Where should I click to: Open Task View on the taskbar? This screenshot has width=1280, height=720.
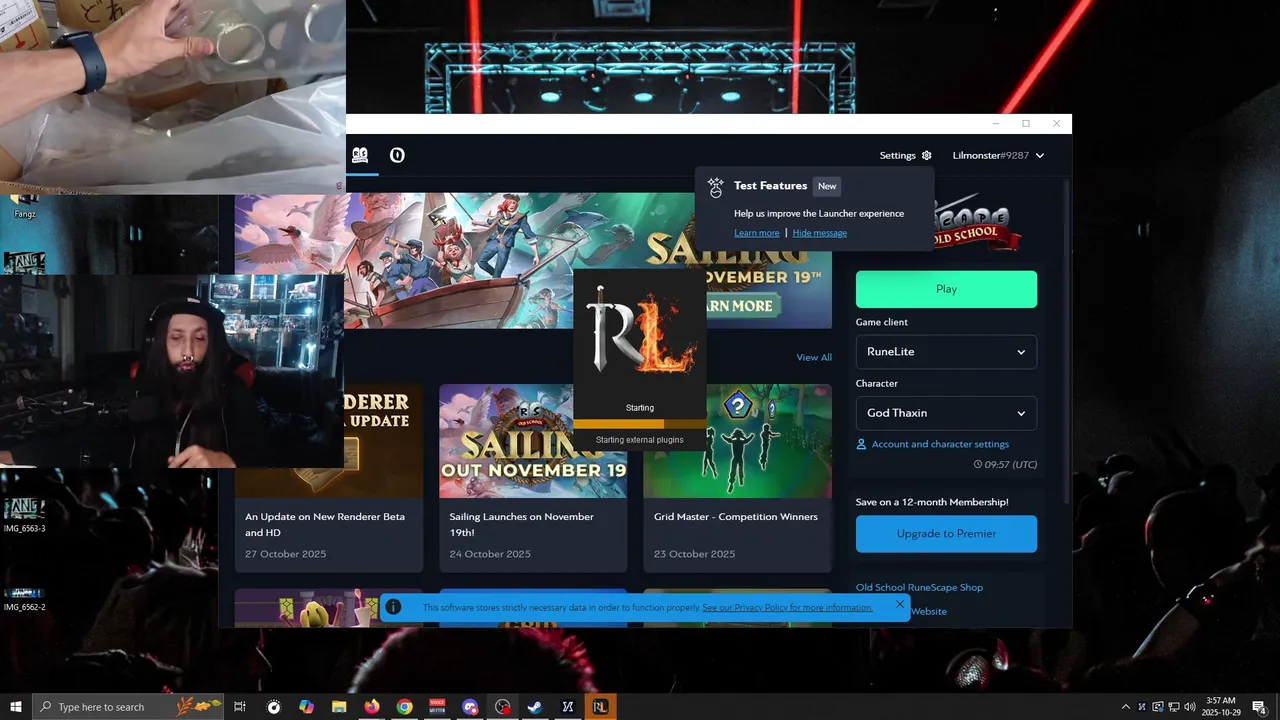(x=240, y=707)
